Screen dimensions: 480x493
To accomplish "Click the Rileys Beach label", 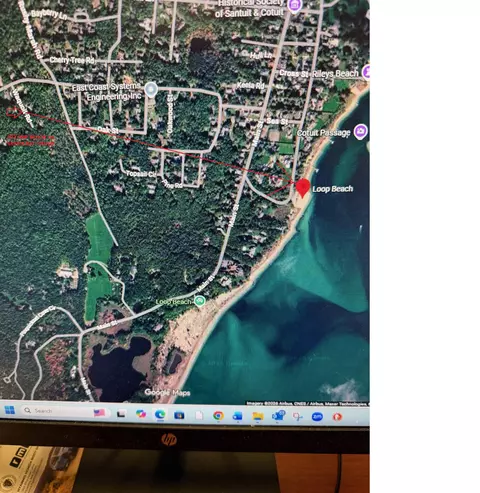I will (335, 74).
